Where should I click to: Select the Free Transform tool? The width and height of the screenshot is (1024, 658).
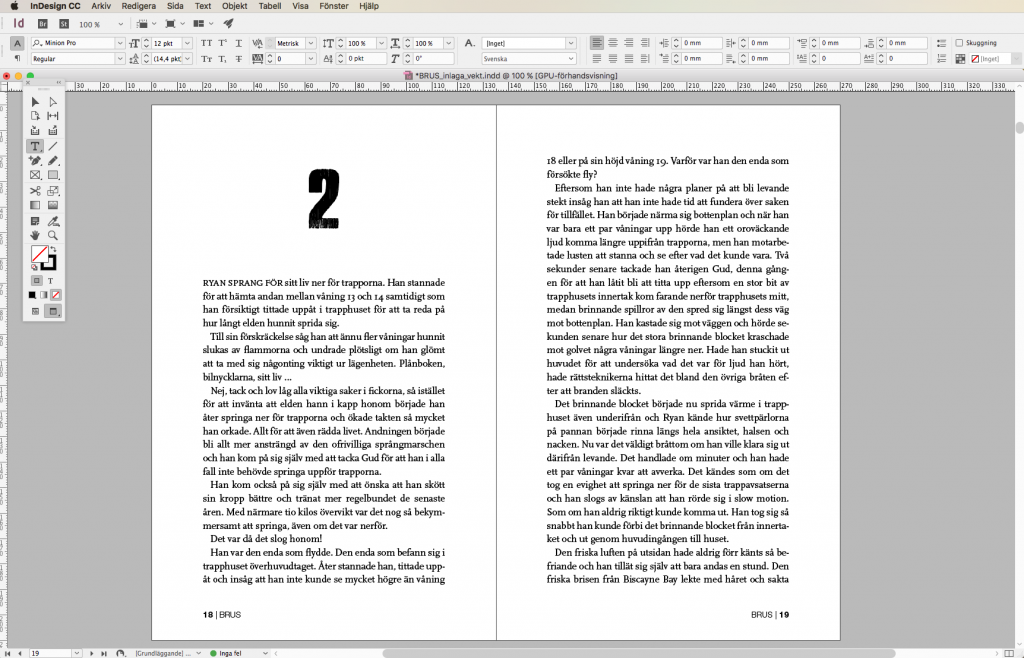coord(53,191)
